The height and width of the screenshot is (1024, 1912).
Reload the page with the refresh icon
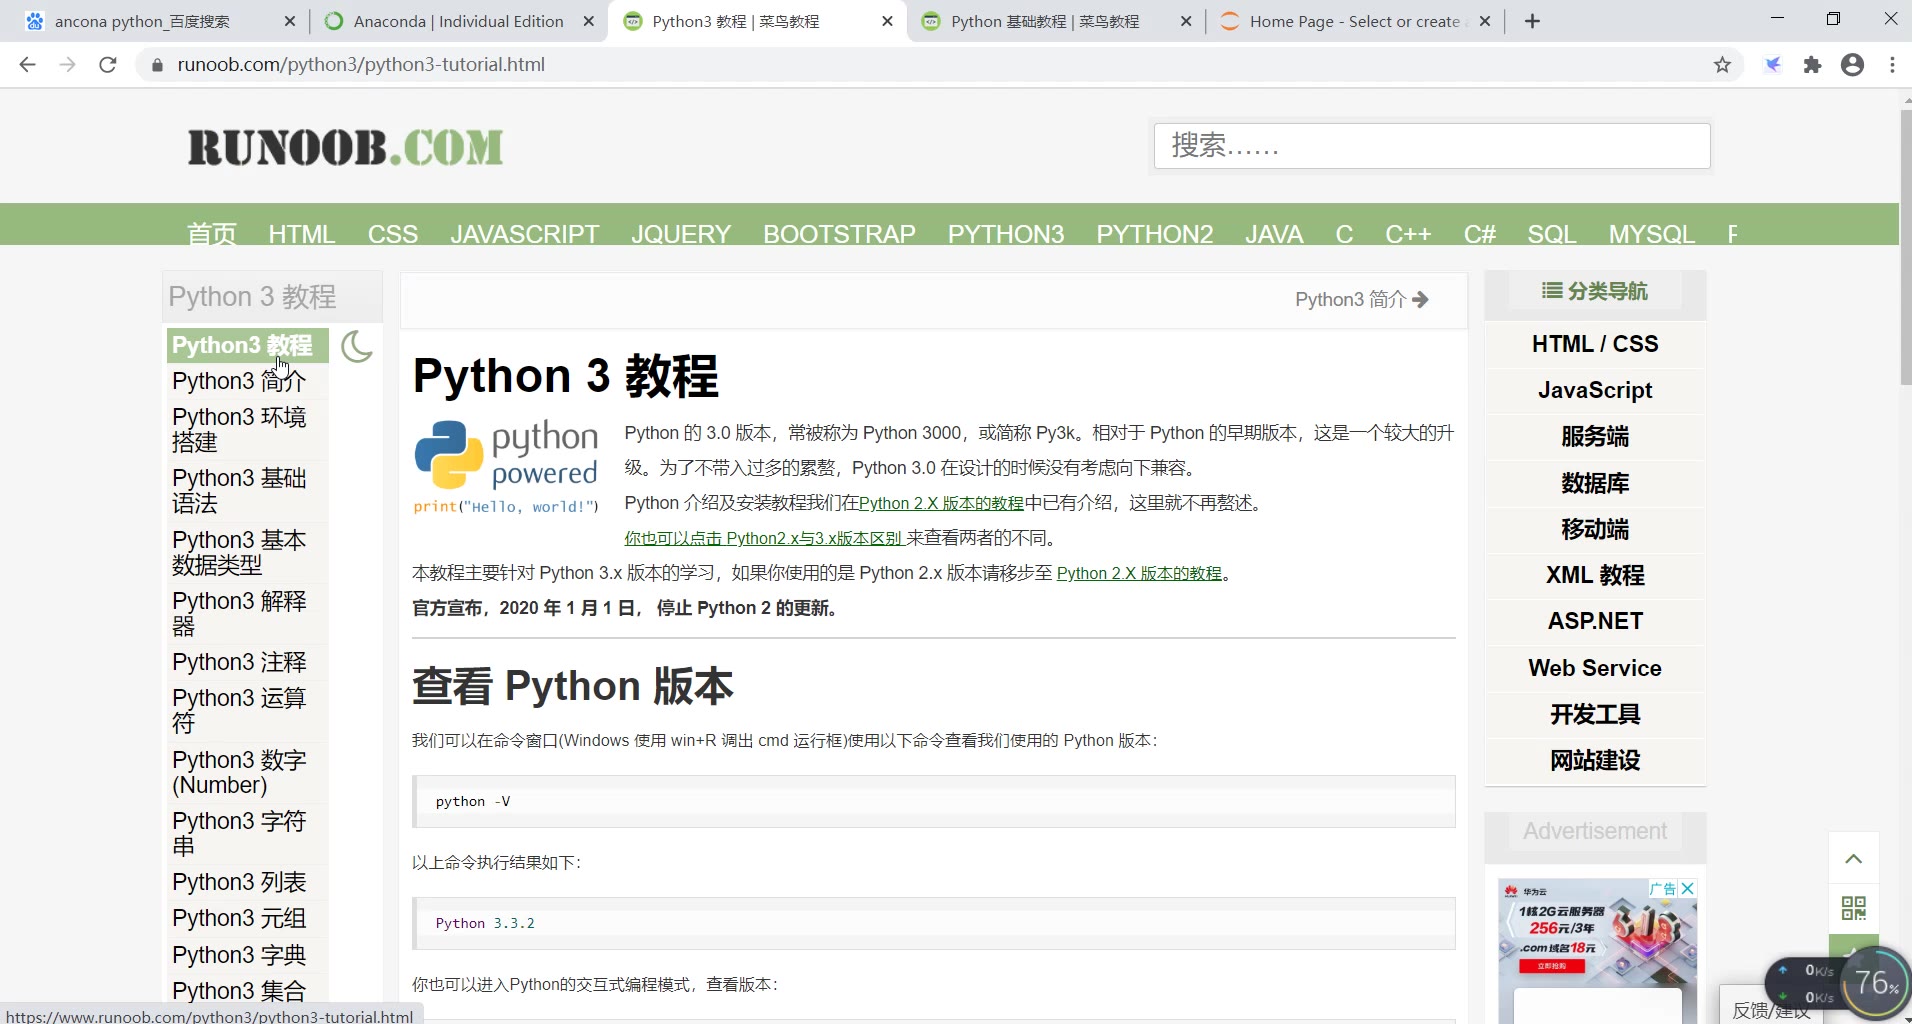108,64
